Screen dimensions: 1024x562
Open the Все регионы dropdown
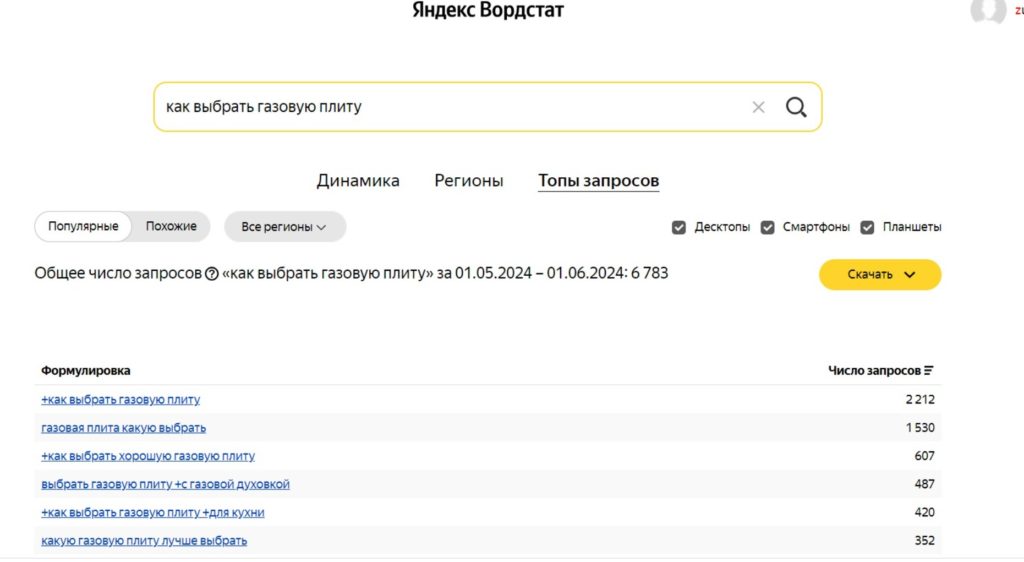(285, 226)
